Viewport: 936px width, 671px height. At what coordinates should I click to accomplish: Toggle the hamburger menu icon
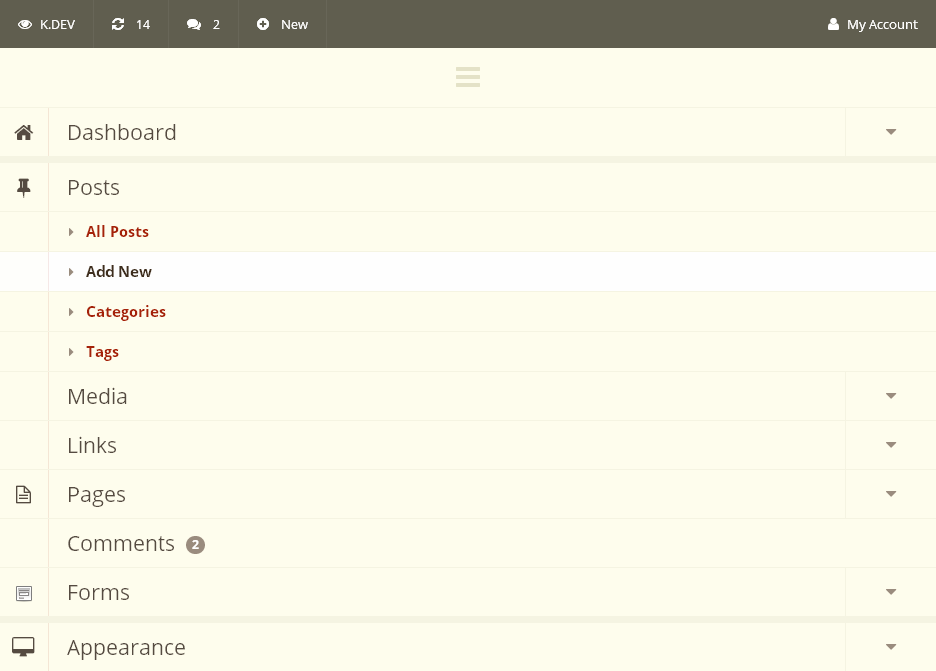468,77
